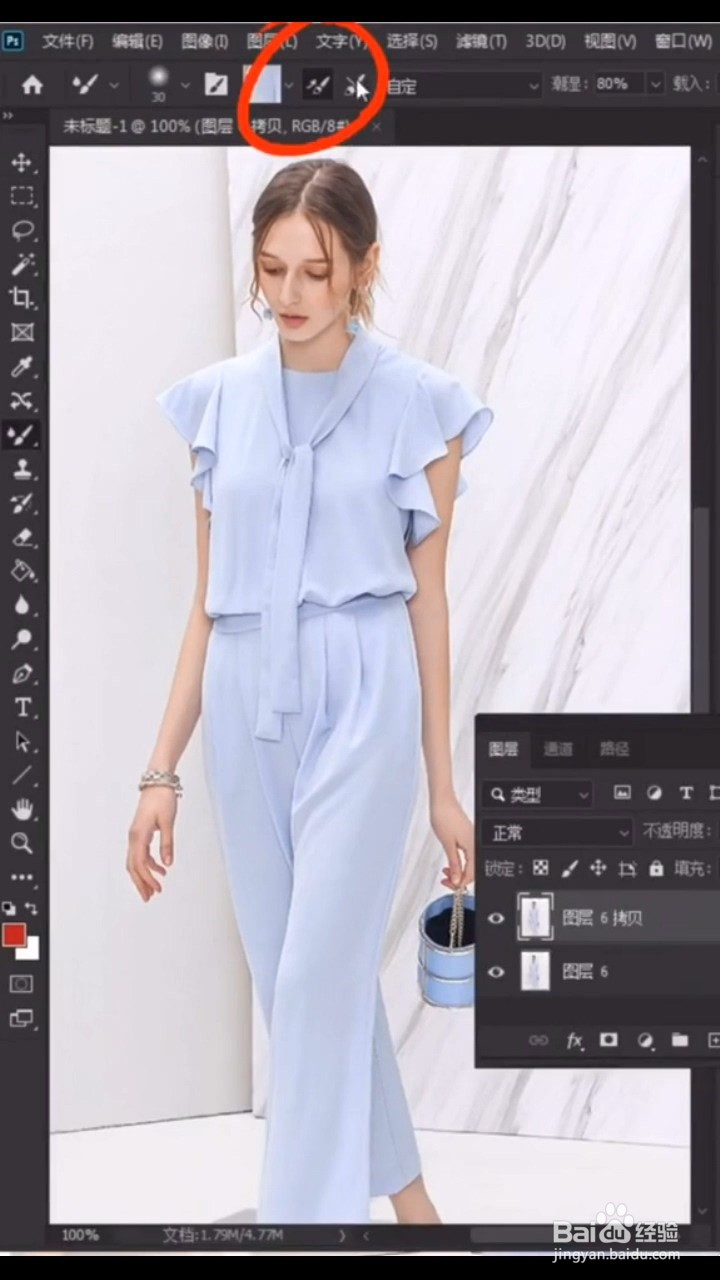
Task: Select the History Brush tool
Action: (x=21, y=503)
